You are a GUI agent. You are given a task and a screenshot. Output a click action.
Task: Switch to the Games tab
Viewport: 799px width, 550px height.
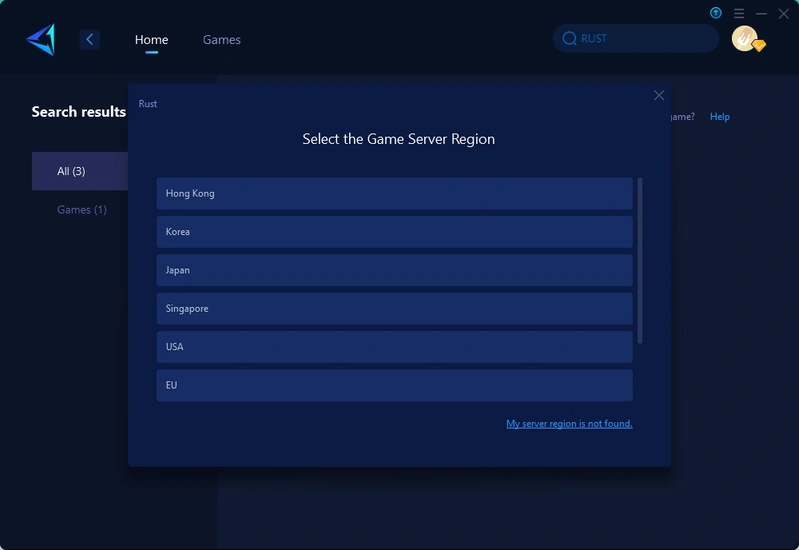pos(221,40)
